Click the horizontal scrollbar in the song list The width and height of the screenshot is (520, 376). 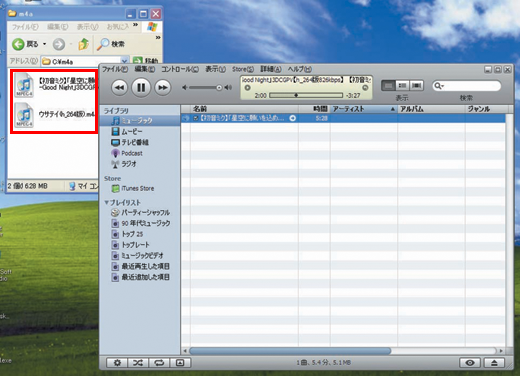(x=290, y=351)
